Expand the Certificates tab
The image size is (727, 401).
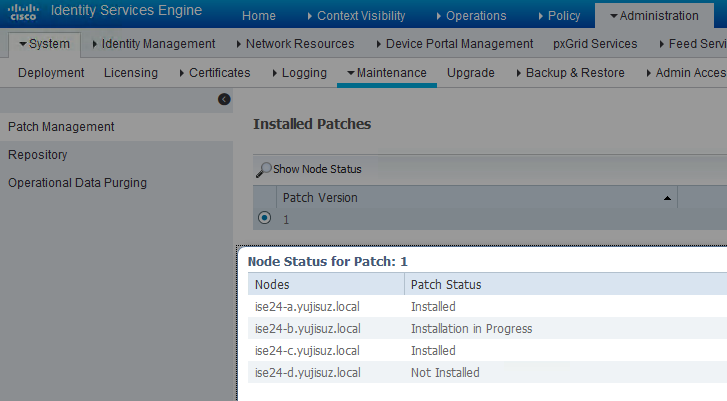pos(215,73)
